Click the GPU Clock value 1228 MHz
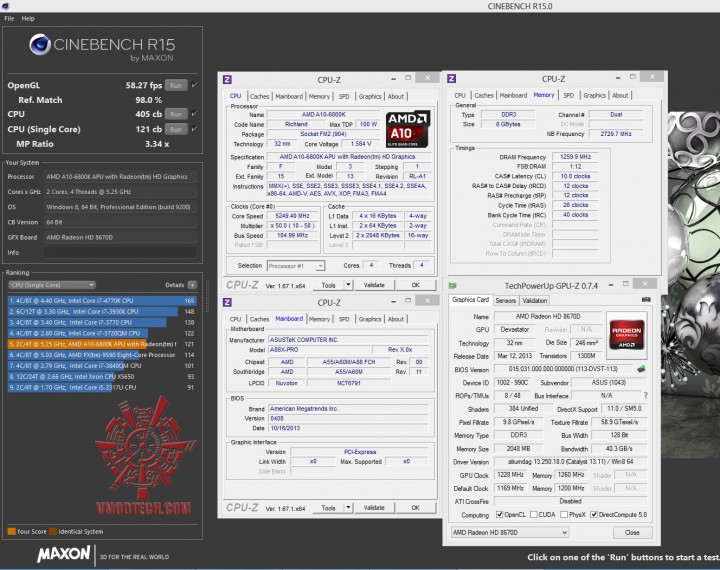This screenshot has height=570, width=720. coord(510,474)
